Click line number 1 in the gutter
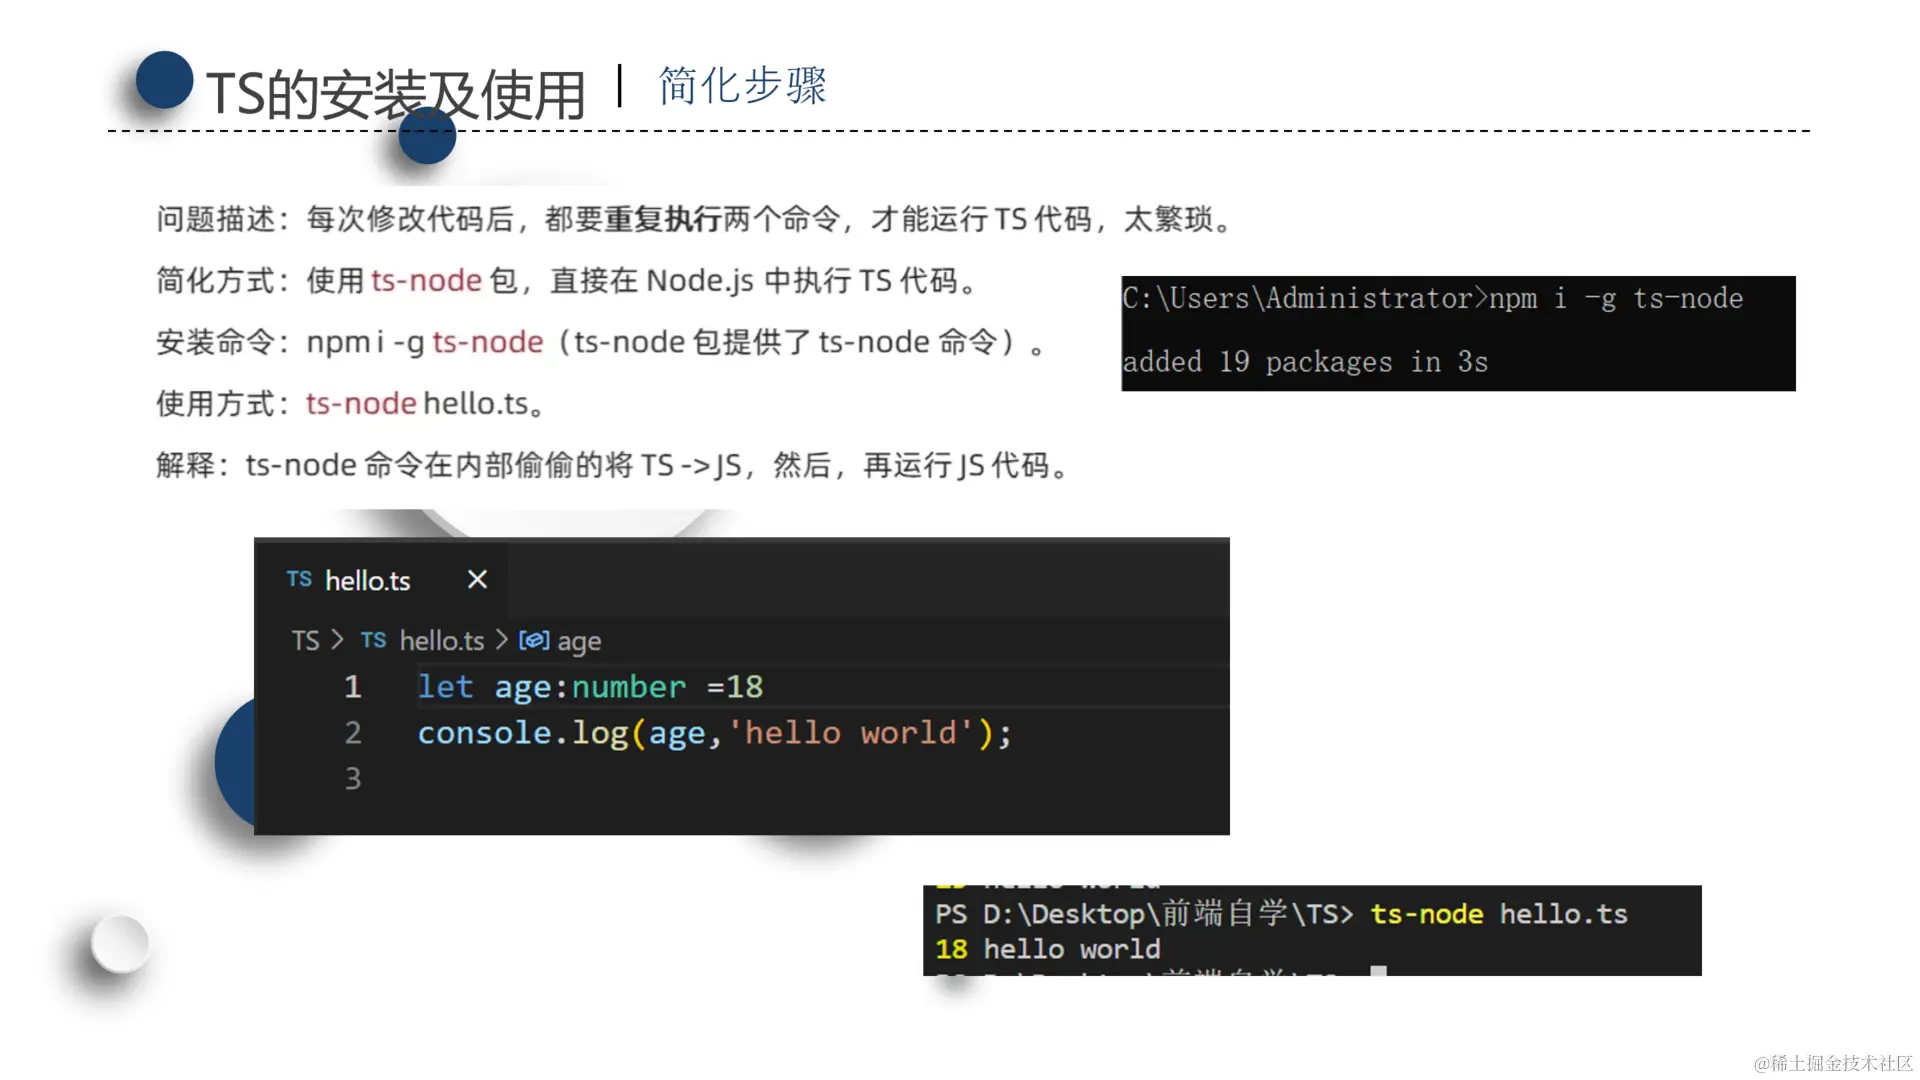The width and height of the screenshot is (1920, 1080). [352, 687]
